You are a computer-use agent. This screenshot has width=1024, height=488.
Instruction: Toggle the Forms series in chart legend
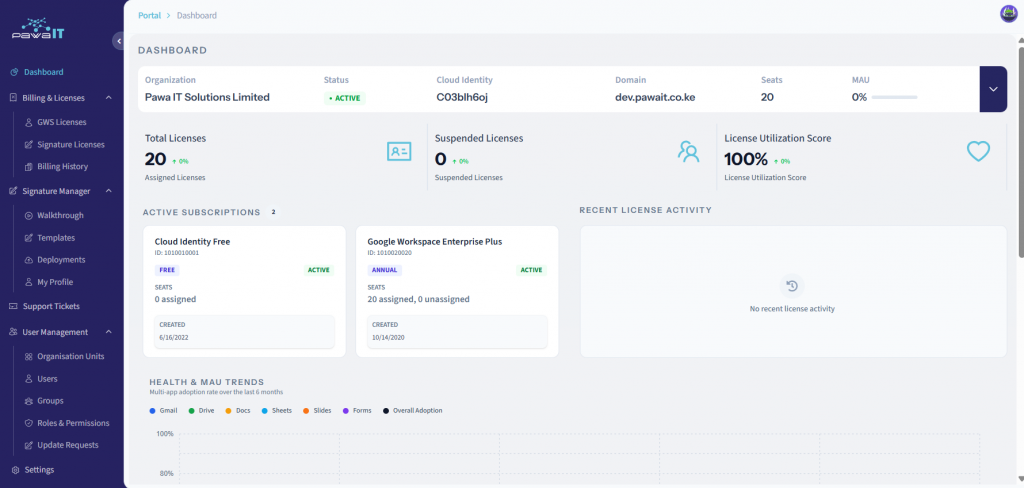coord(357,411)
